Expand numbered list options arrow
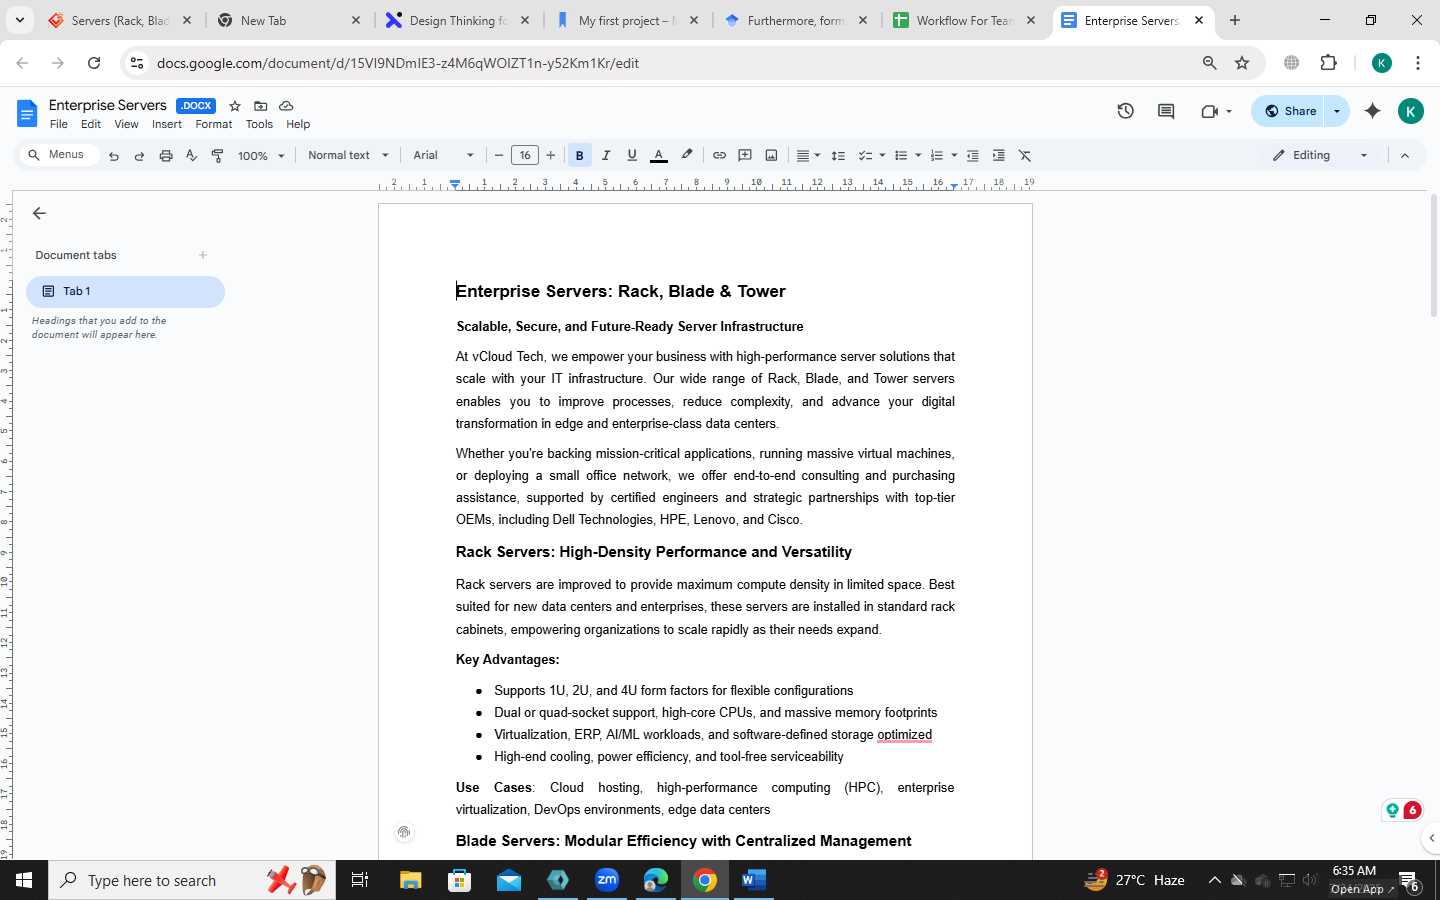 [x=954, y=155]
